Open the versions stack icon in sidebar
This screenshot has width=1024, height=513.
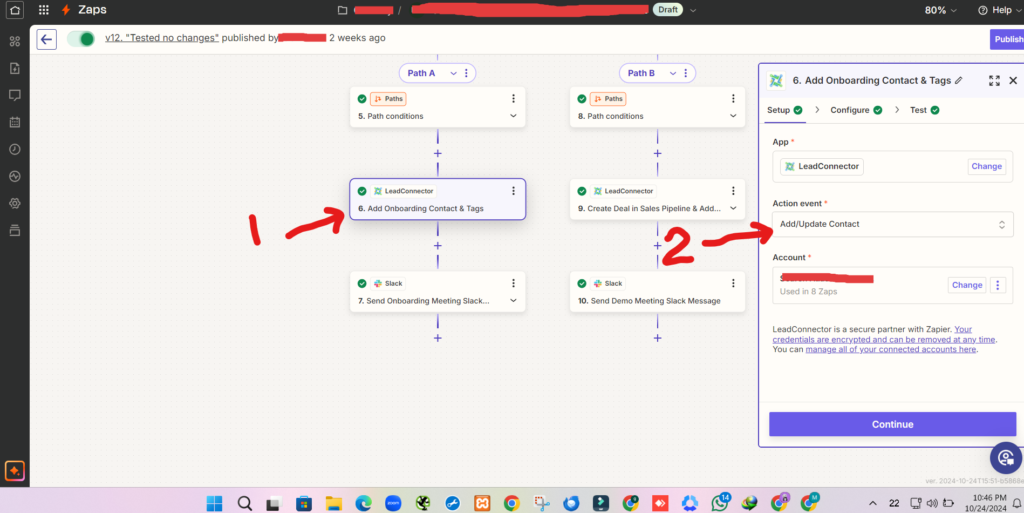coord(14,230)
